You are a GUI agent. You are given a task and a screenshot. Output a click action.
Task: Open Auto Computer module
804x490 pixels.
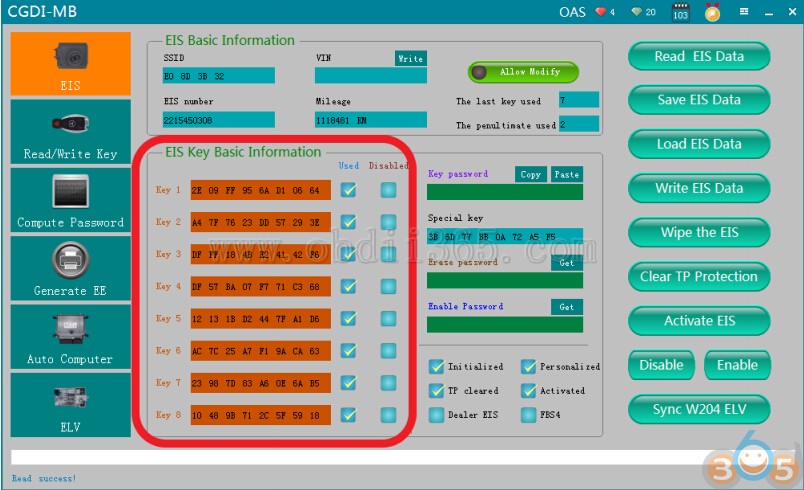tap(71, 337)
